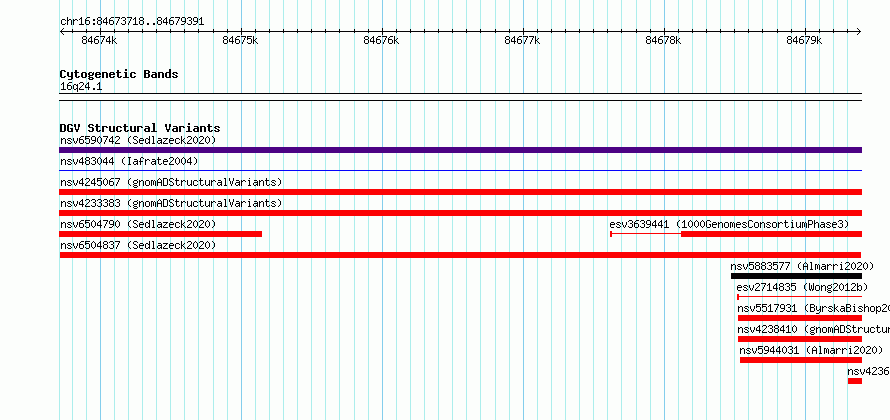Open variant label nsv5944031 (Almarri2020)
The image size is (890, 420).
[811, 350]
